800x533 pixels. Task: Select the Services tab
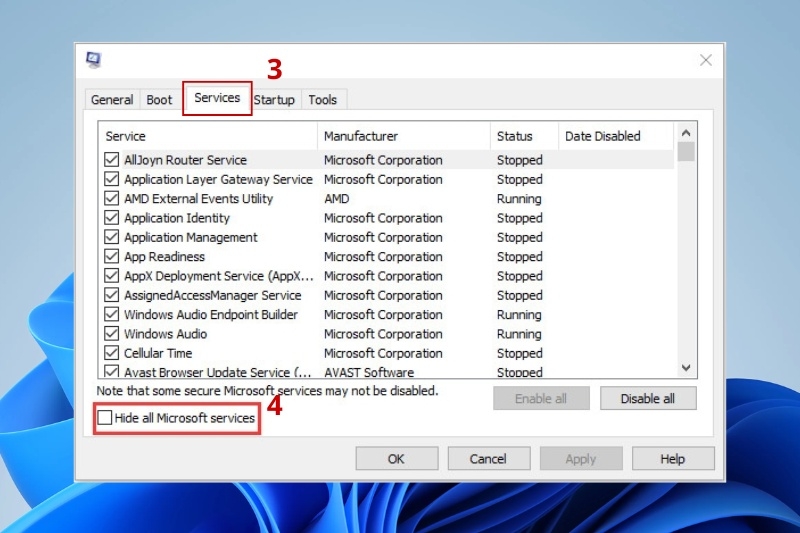(x=217, y=97)
